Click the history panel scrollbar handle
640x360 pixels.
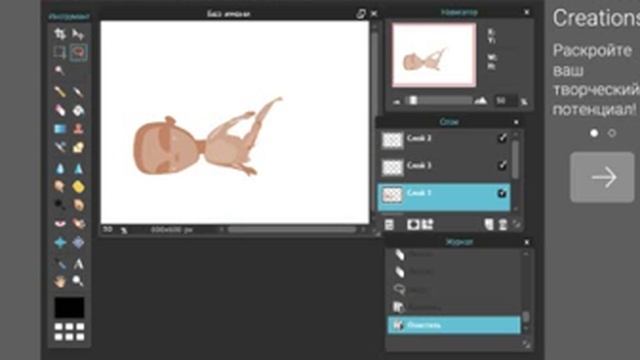point(526,317)
